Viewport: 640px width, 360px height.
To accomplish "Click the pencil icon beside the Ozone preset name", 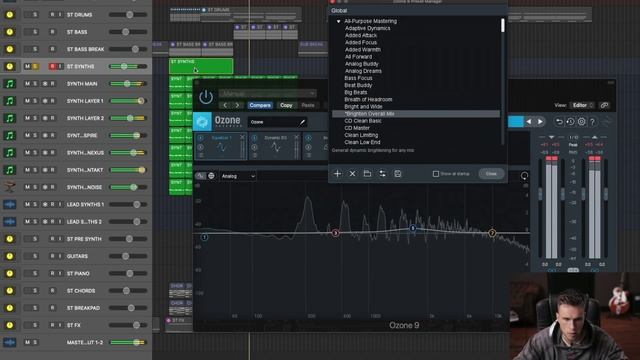I will tap(302, 122).
